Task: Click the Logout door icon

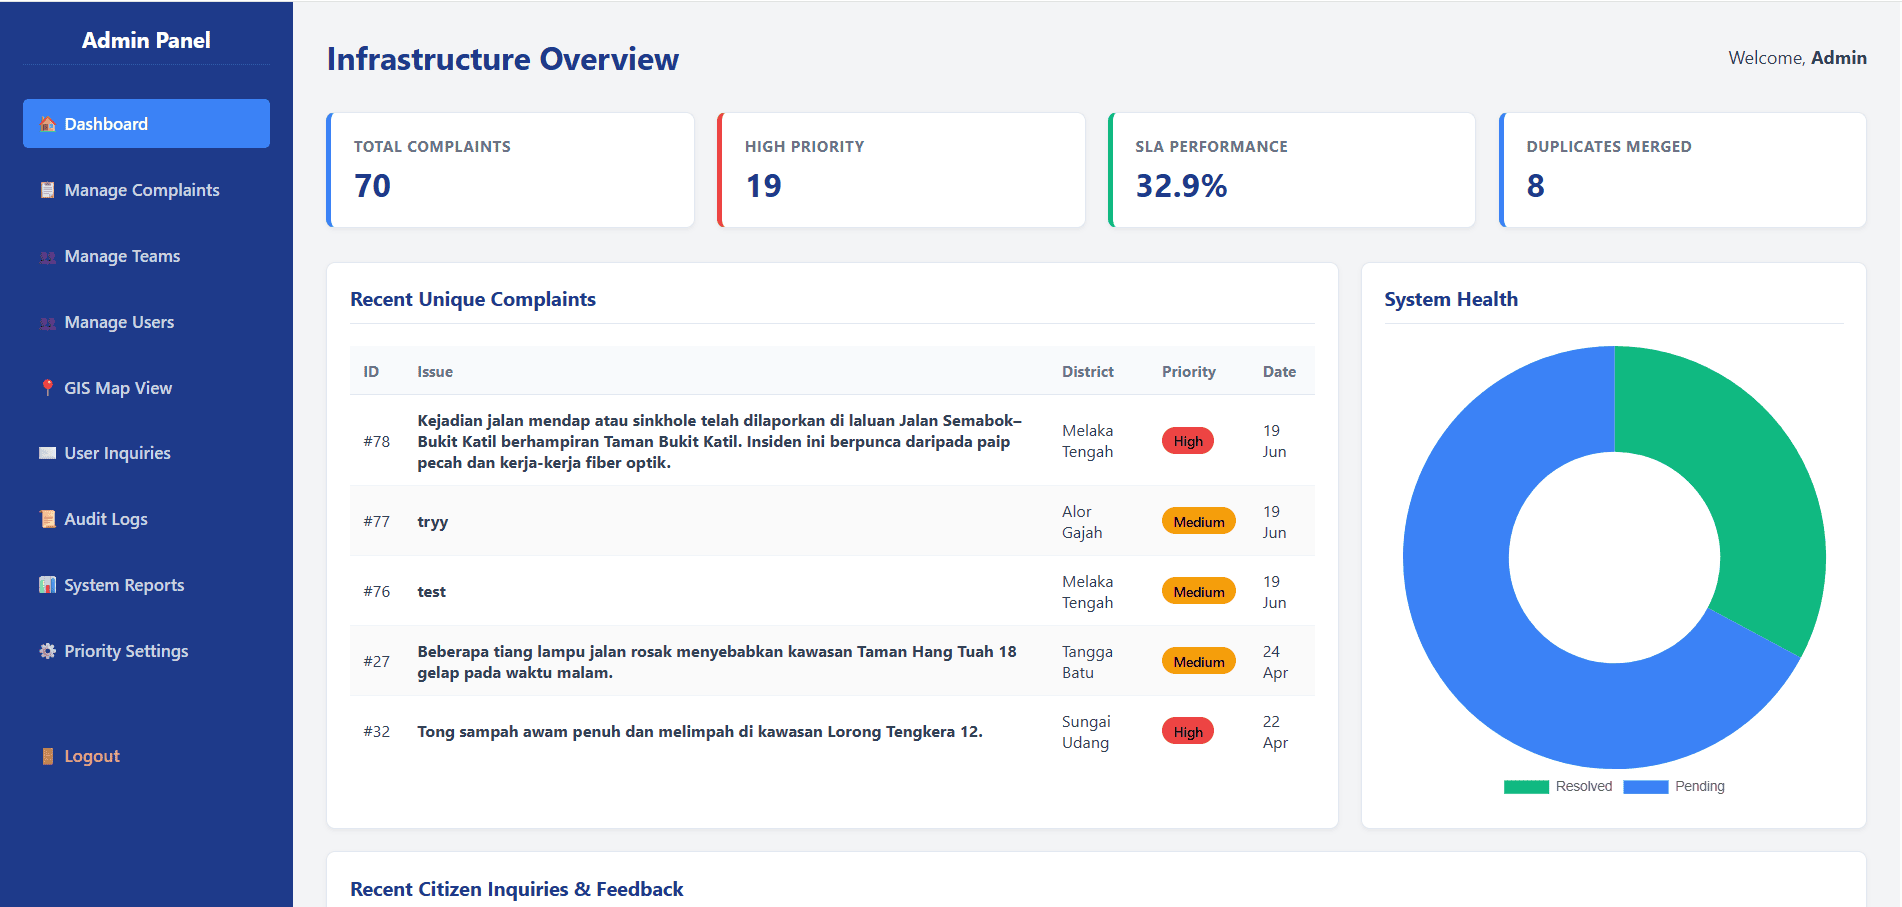Action: pyautogui.click(x=47, y=756)
